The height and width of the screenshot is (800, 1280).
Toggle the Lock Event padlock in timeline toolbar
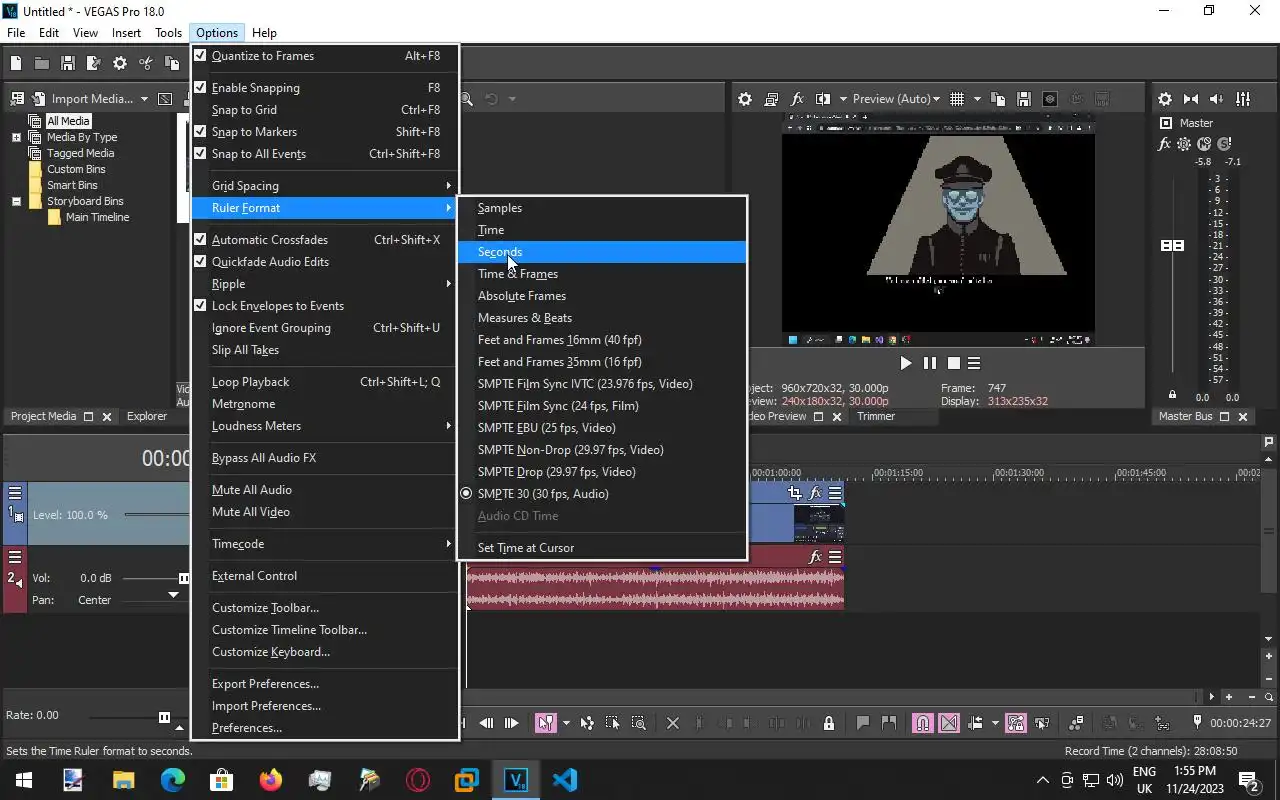pyautogui.click(x=829, y=723)
